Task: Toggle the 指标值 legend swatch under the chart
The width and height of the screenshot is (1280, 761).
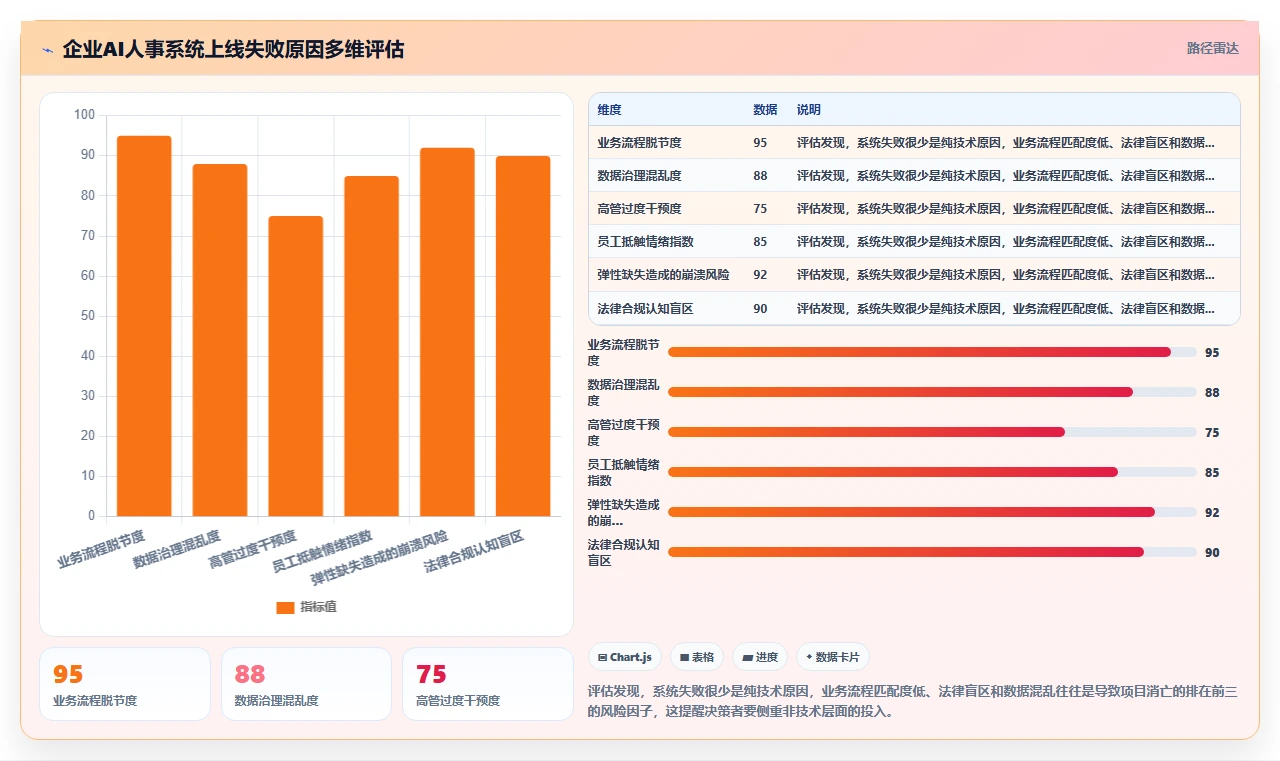Action: 285,607
